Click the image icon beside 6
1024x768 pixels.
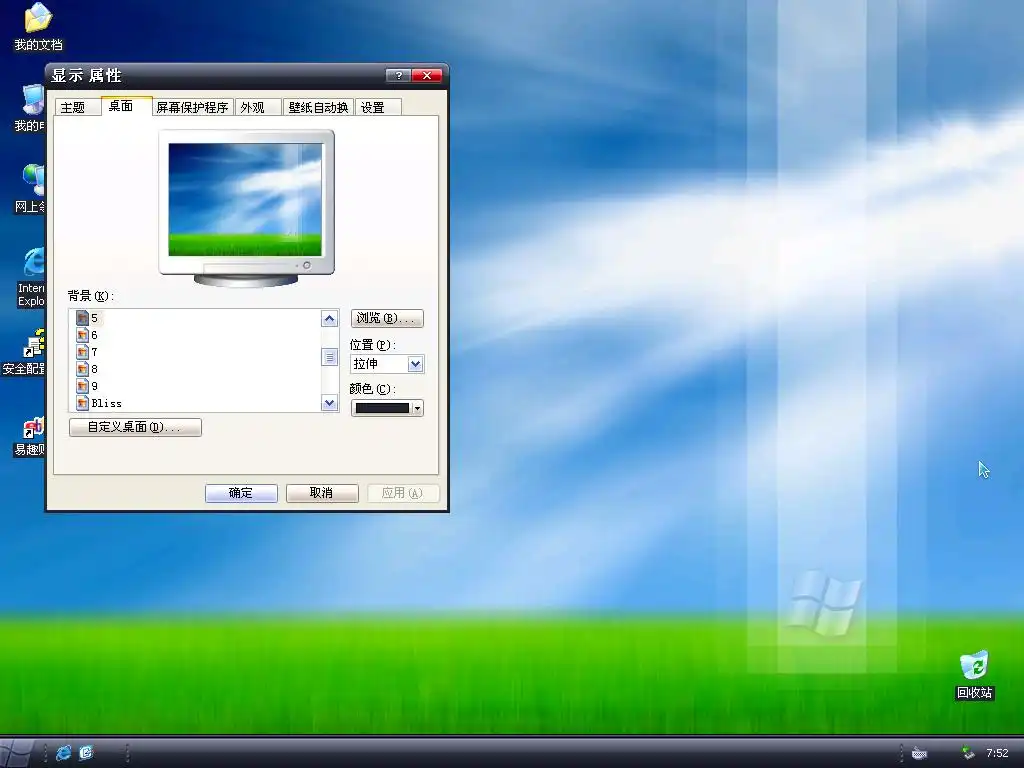(x=82, y=335)
